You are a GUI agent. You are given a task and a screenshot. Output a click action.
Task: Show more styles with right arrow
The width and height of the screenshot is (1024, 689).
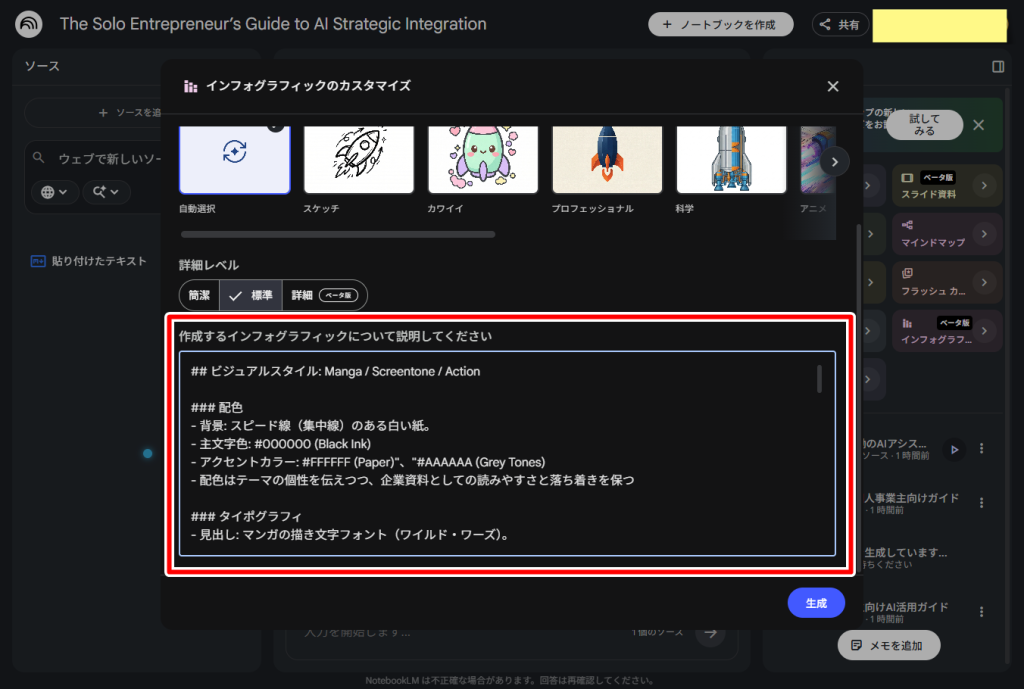(834, 162)
